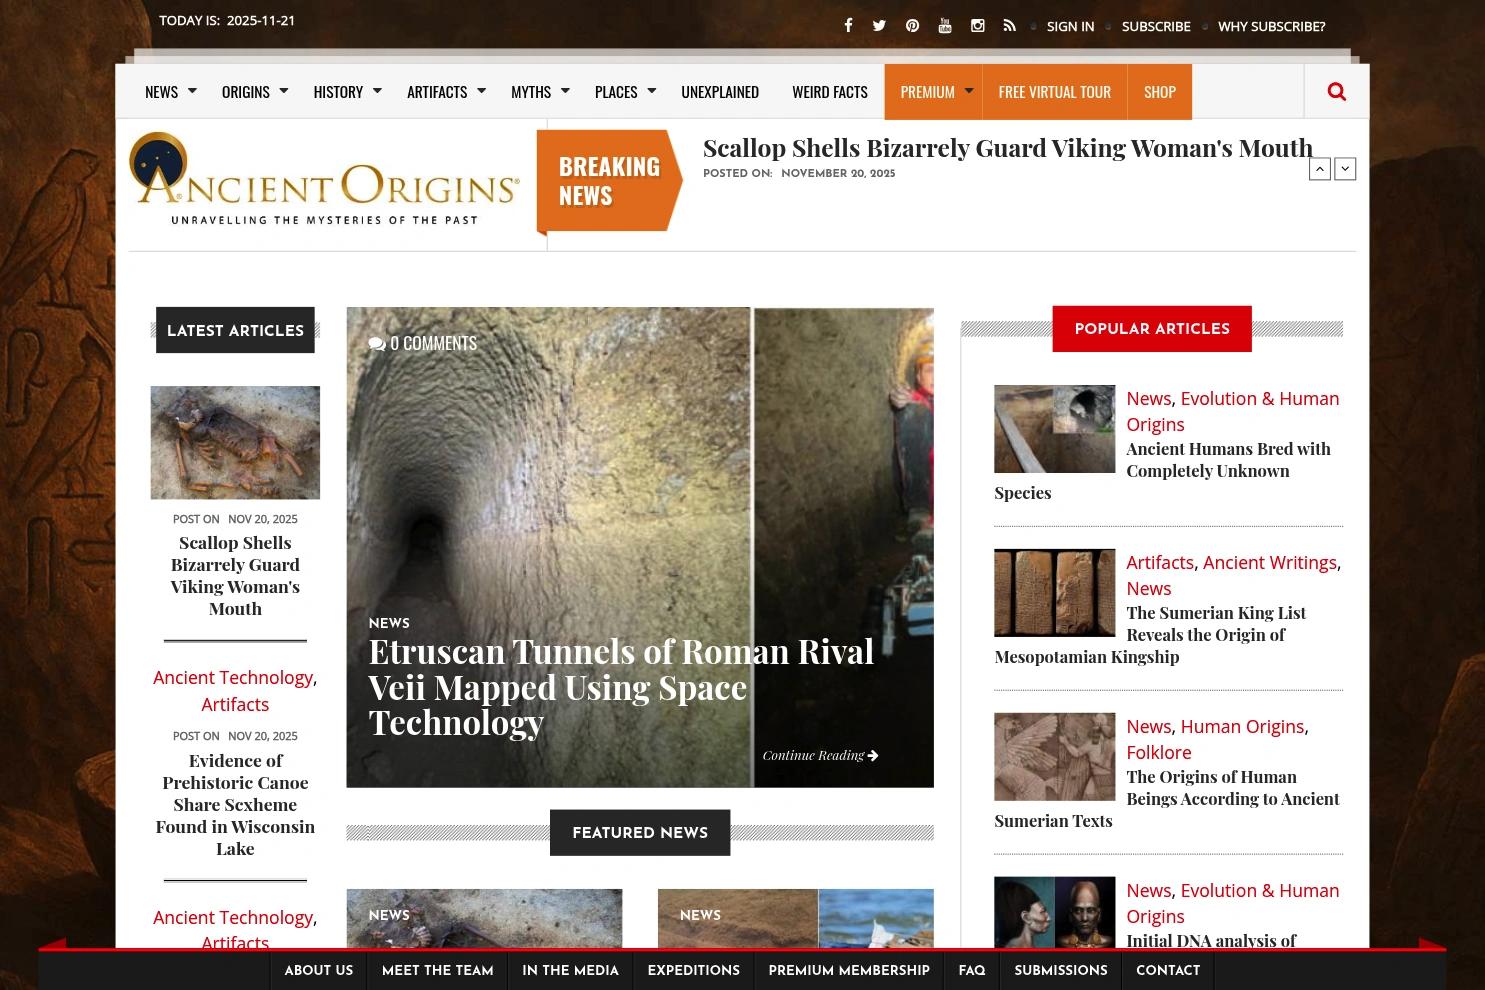Open the Etruscan Tunnels article headline
This screenshot has height=990, width=1485.
621,687
